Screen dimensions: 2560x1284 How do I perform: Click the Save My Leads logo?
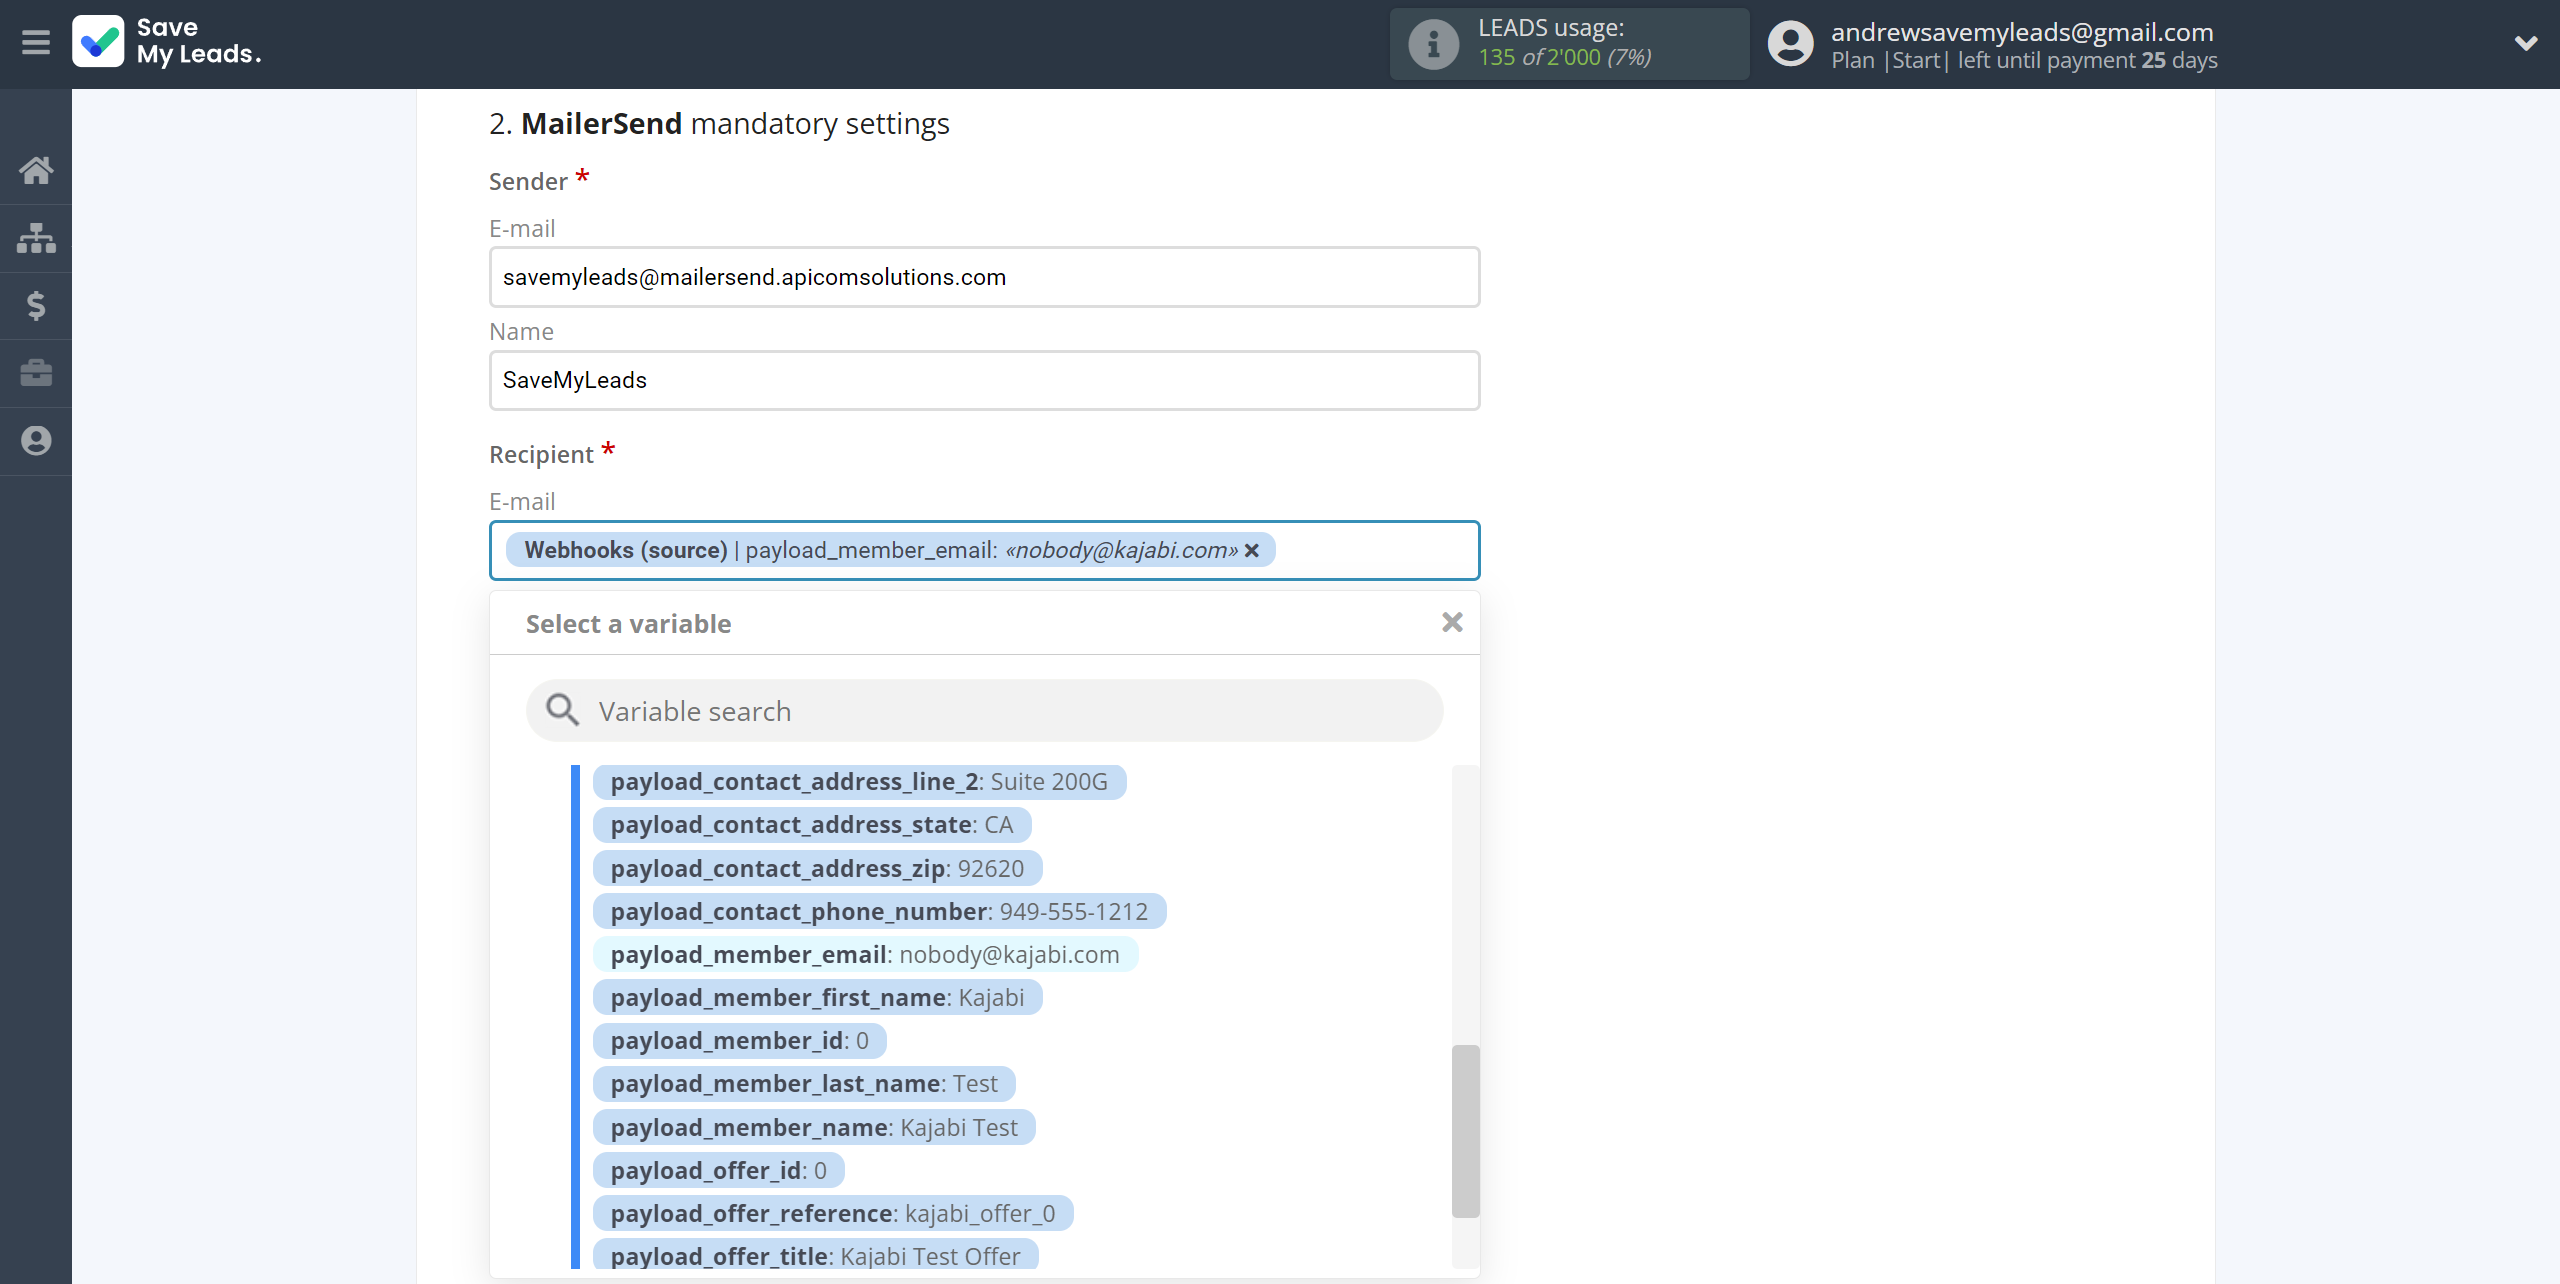point(167,42)
